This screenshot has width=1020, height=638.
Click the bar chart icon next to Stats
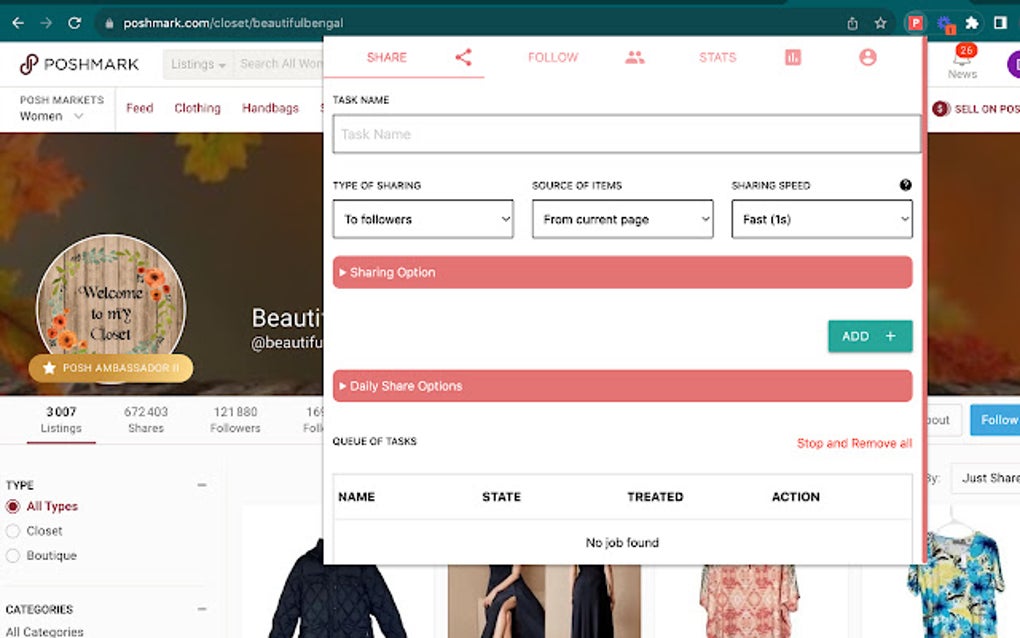(x=792, y=57)
